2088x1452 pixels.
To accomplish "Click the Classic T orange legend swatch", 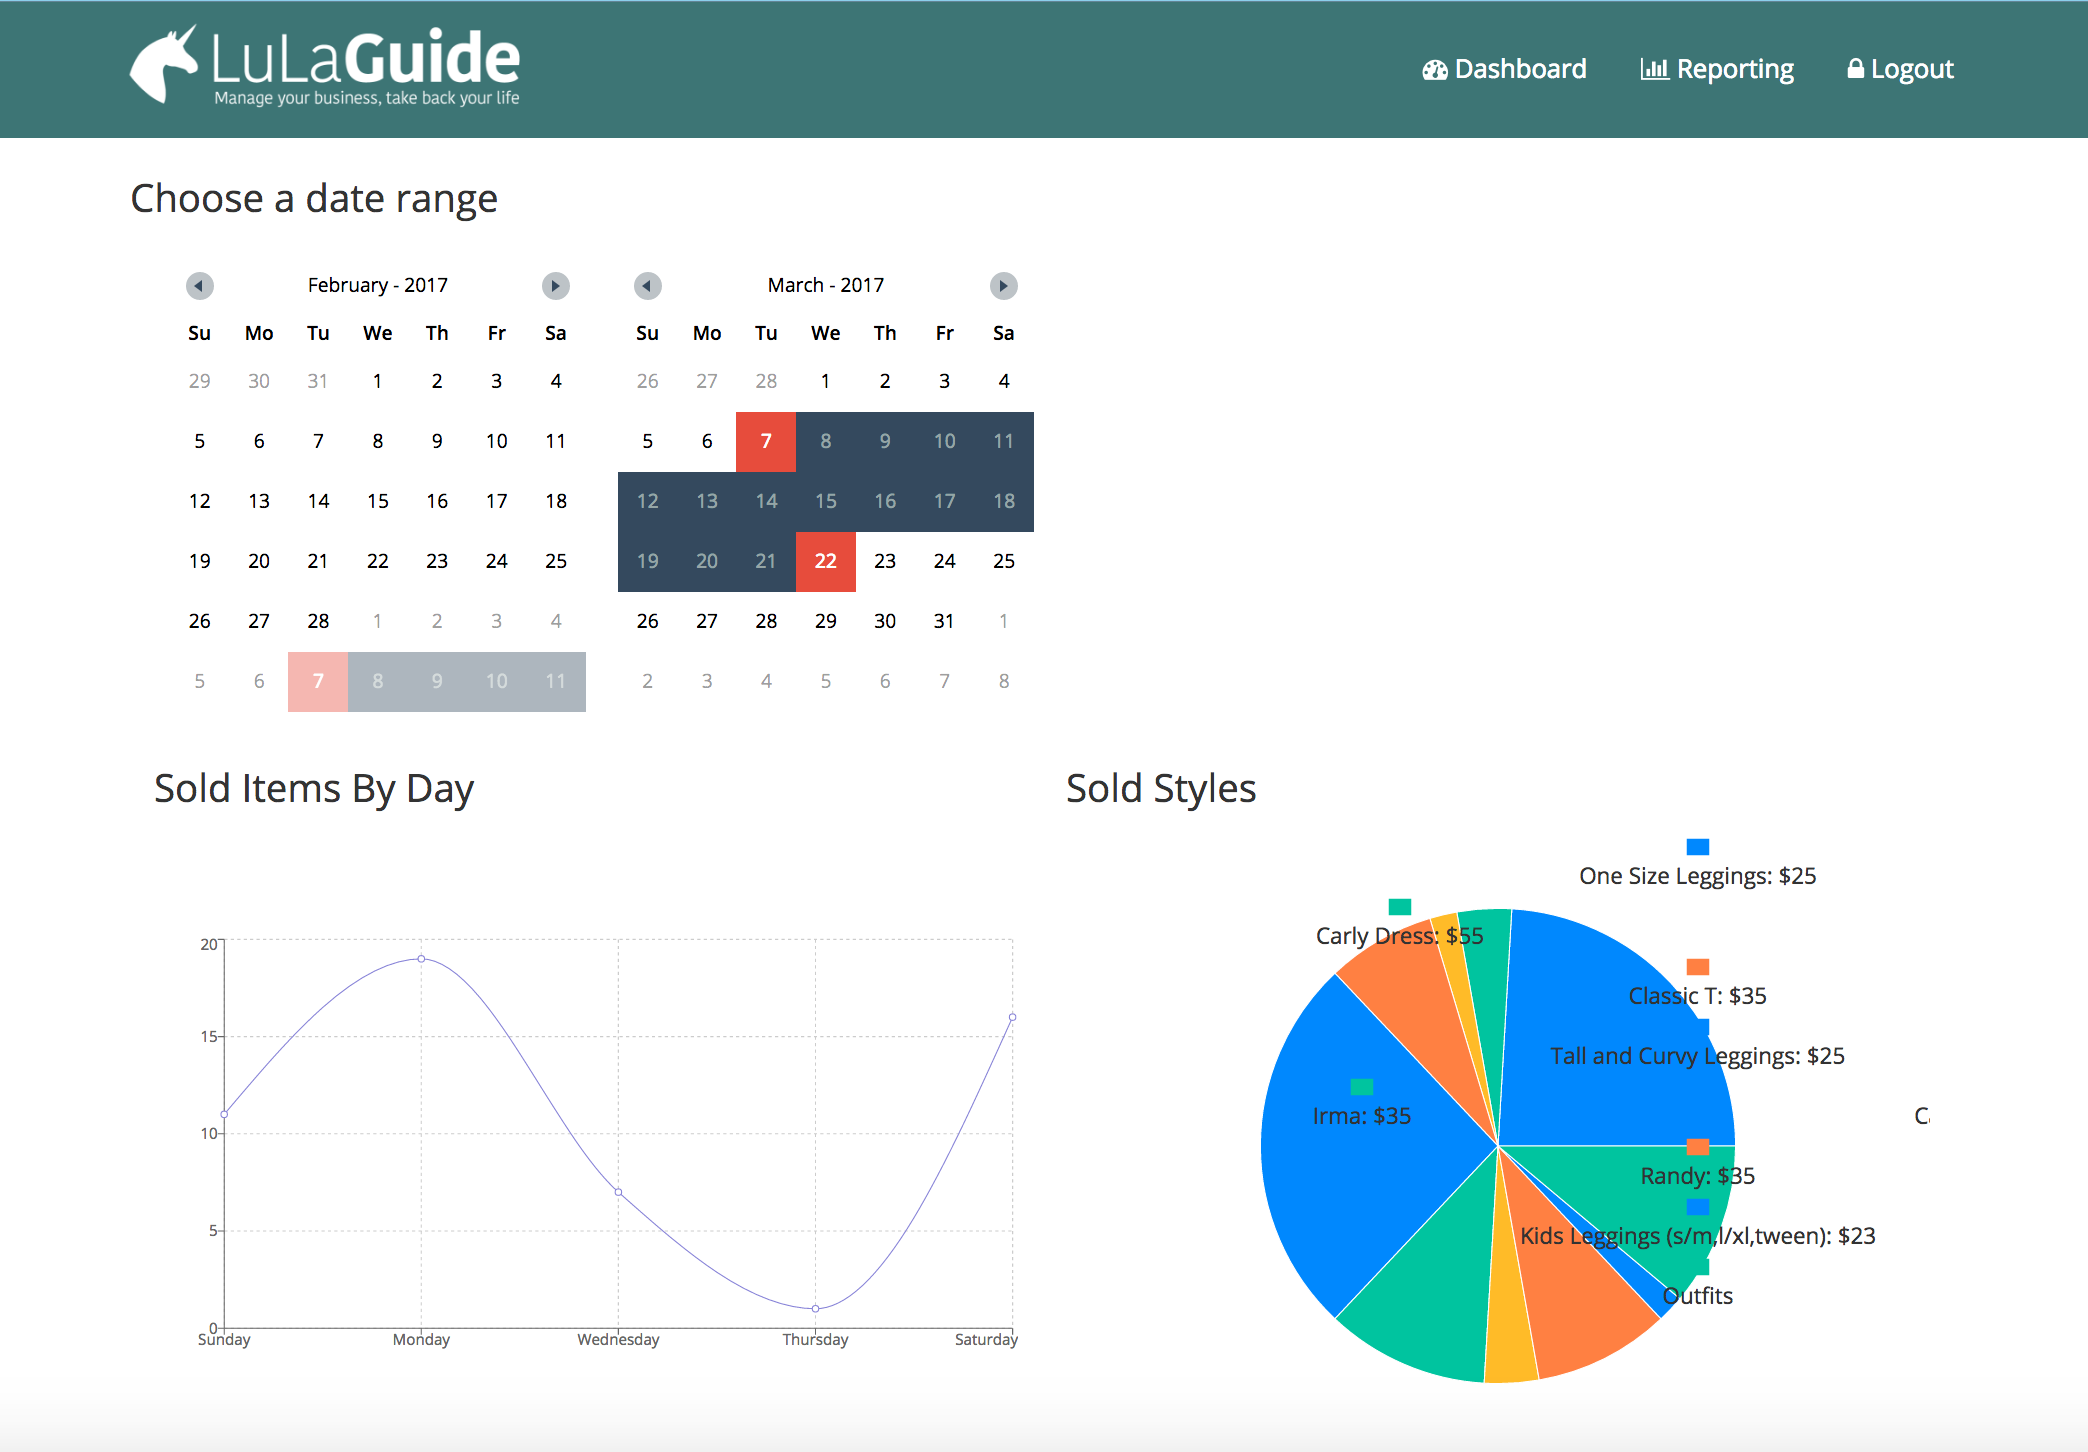I will pos(1697,967).
